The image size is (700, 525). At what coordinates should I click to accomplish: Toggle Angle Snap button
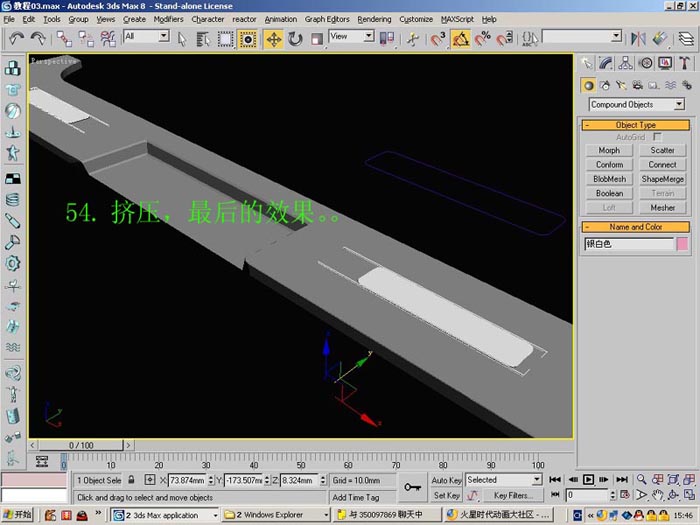click(461, 39)
